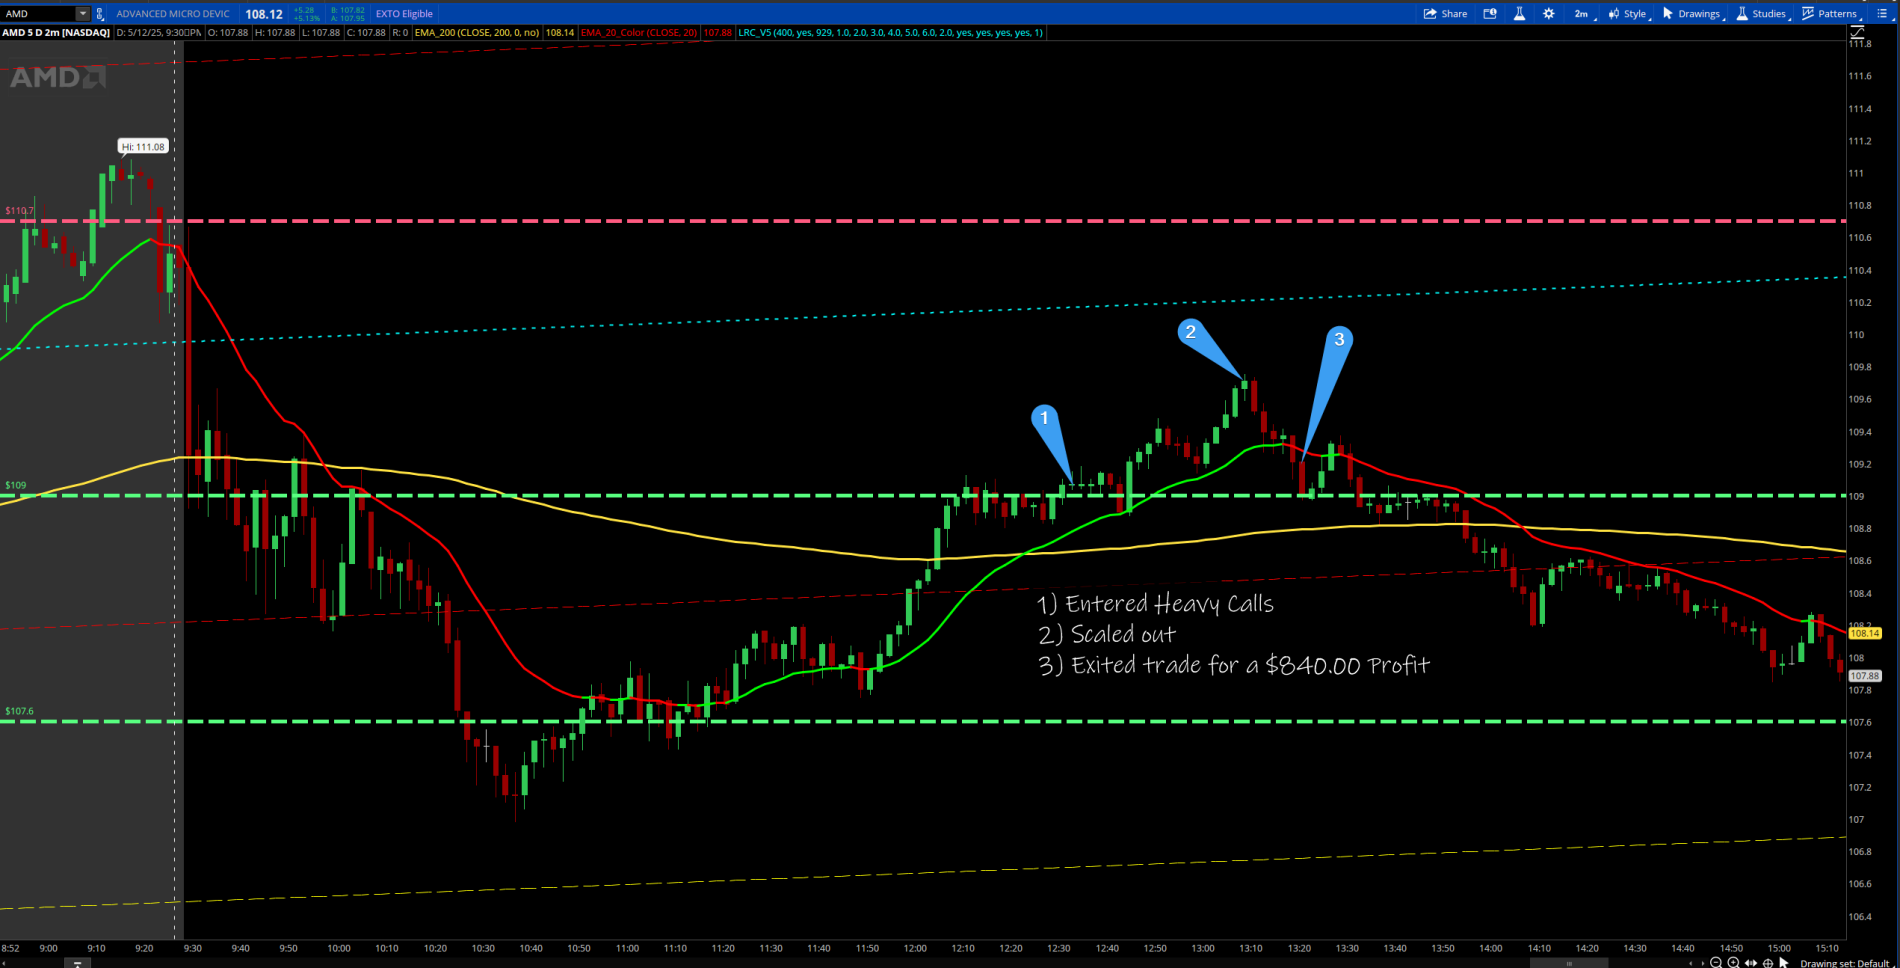Click the EMA_20_Color study label
Screen dimensions: 1900x968
639,32
